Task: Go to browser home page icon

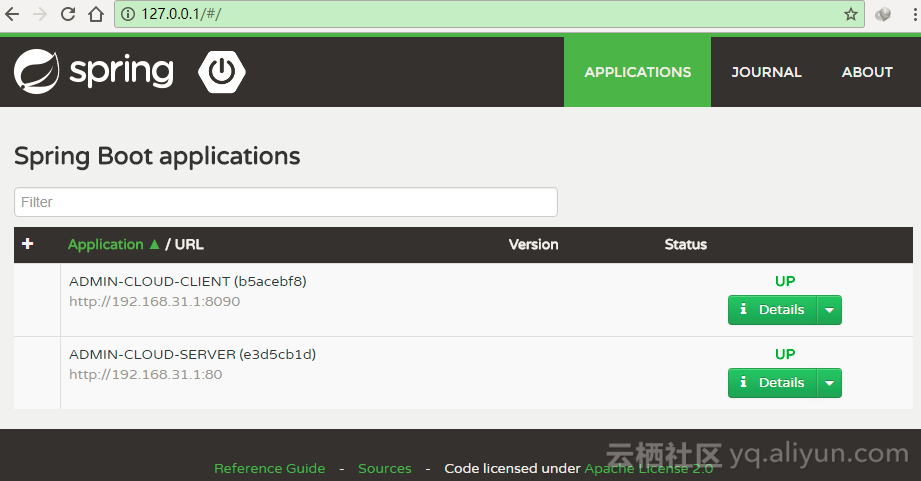Action: point(96,14)
